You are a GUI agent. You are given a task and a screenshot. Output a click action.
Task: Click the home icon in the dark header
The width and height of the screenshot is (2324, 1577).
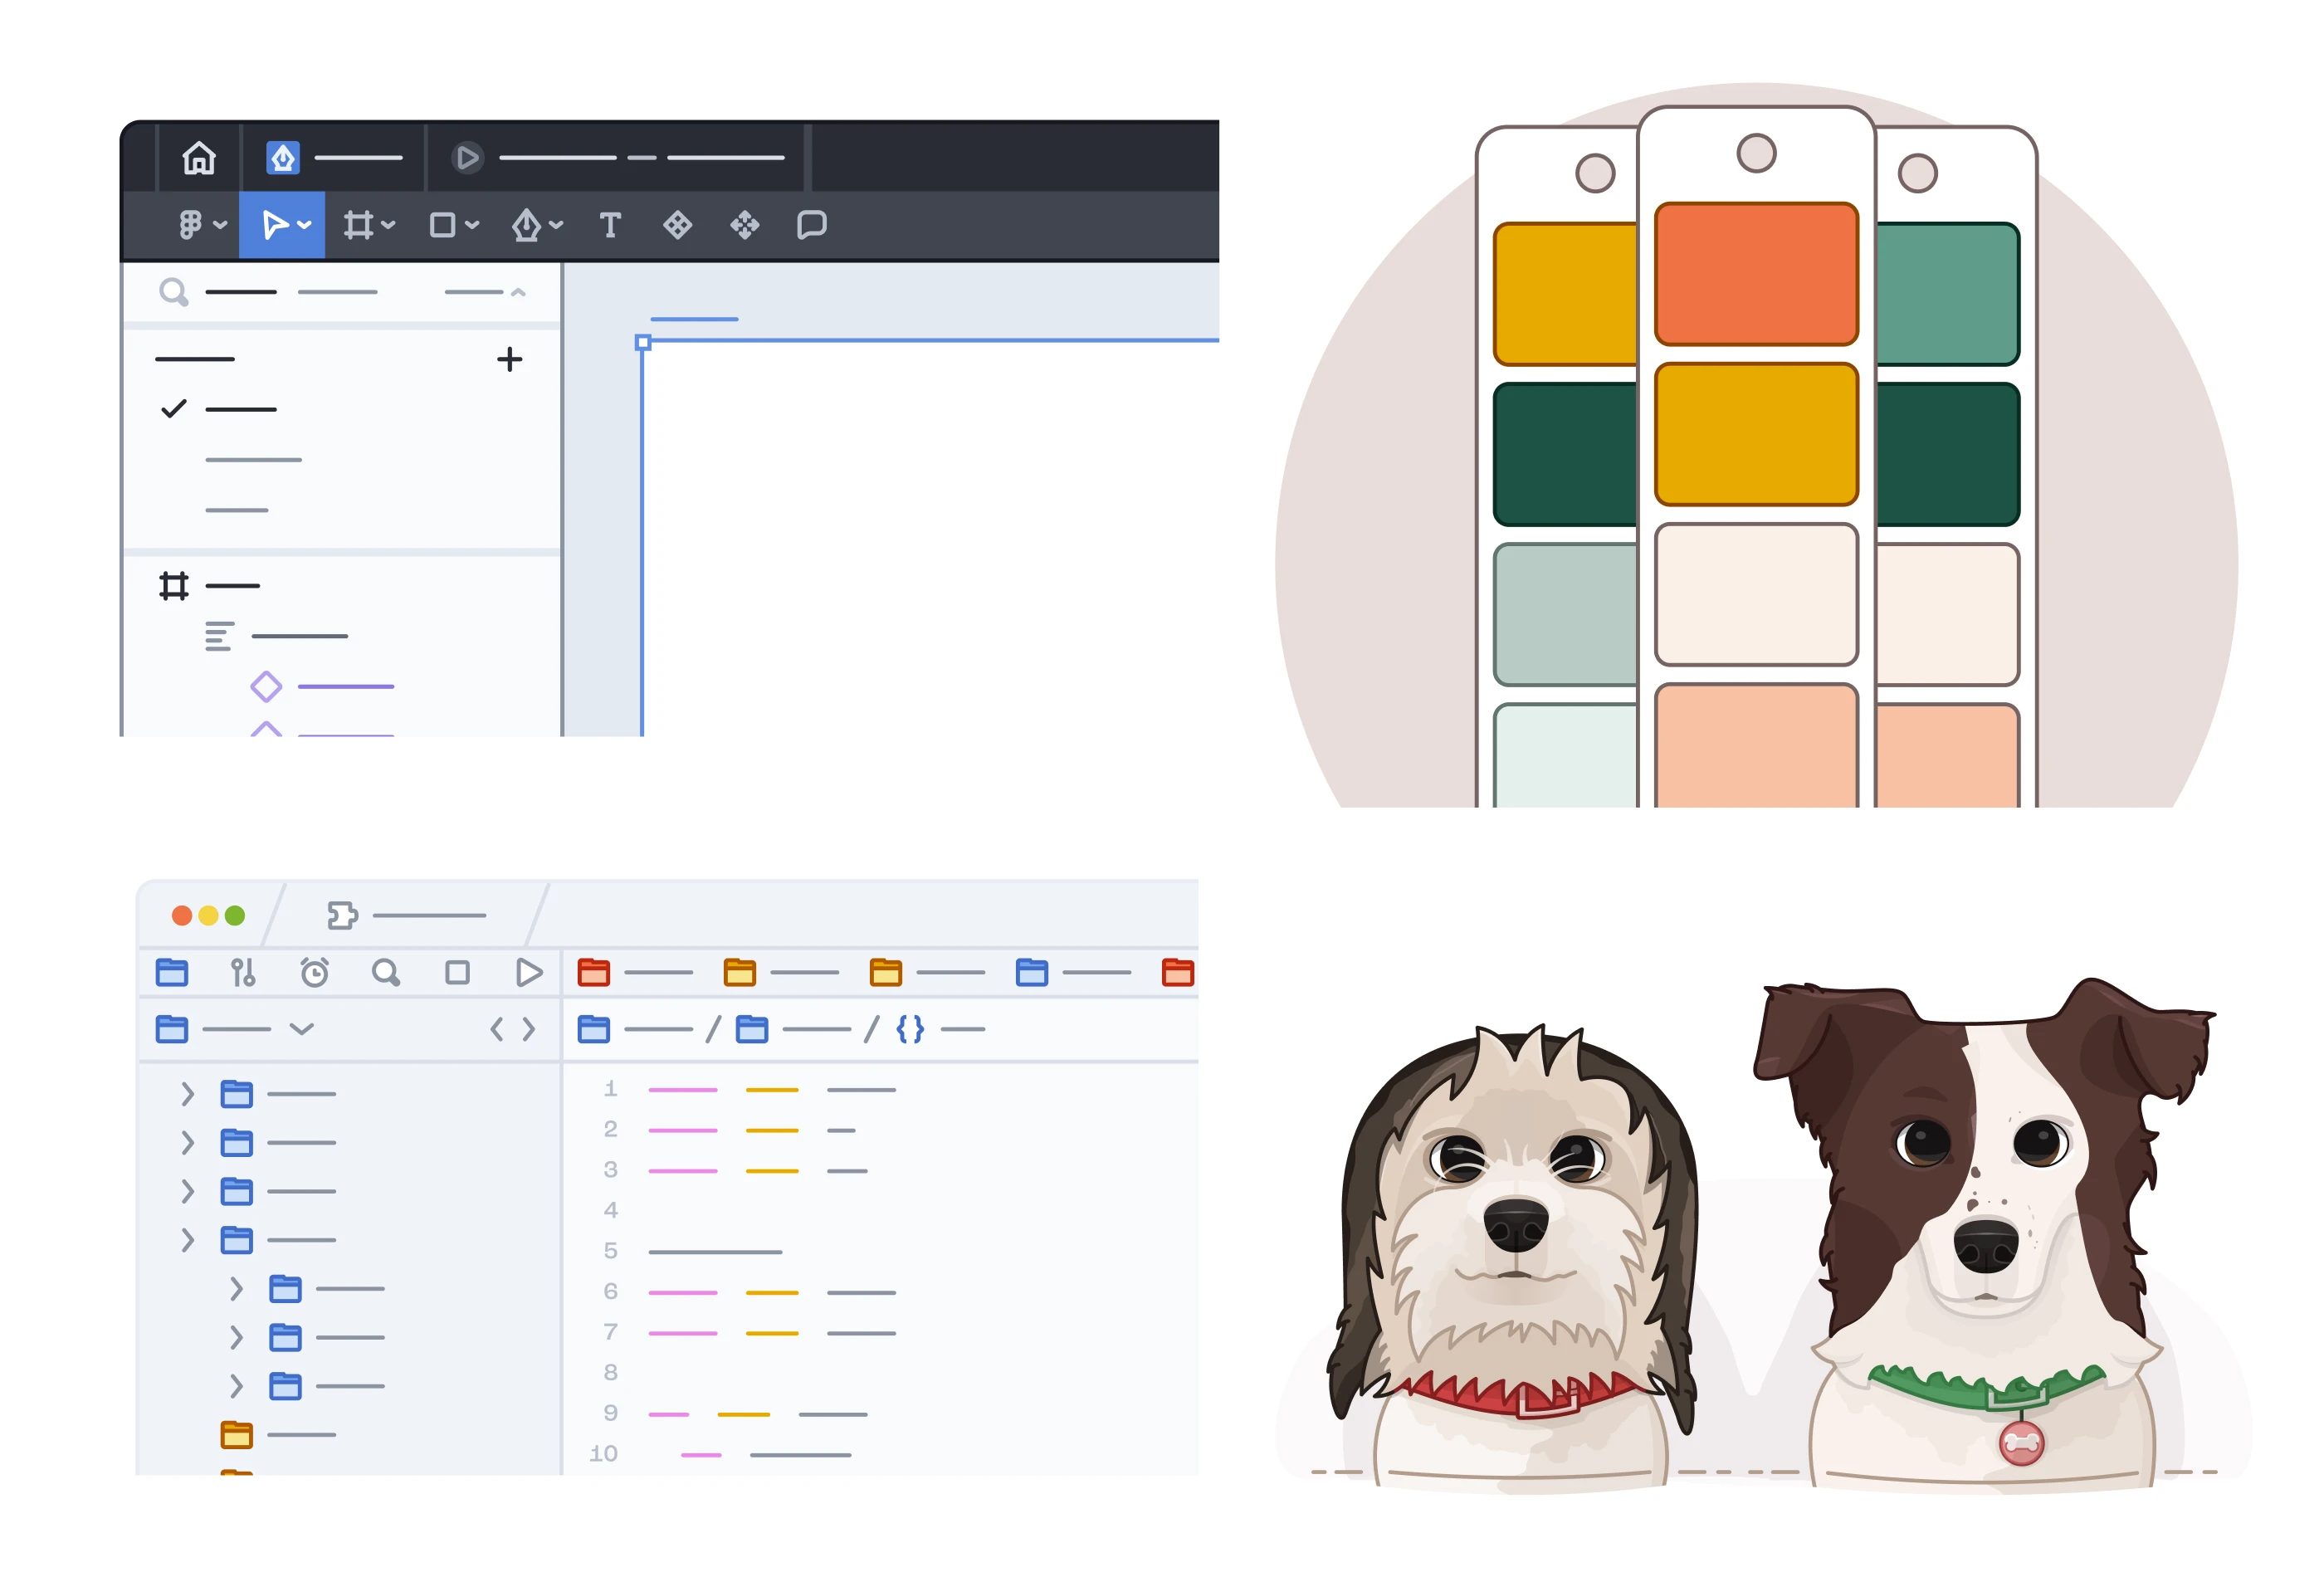click(199, 158)
